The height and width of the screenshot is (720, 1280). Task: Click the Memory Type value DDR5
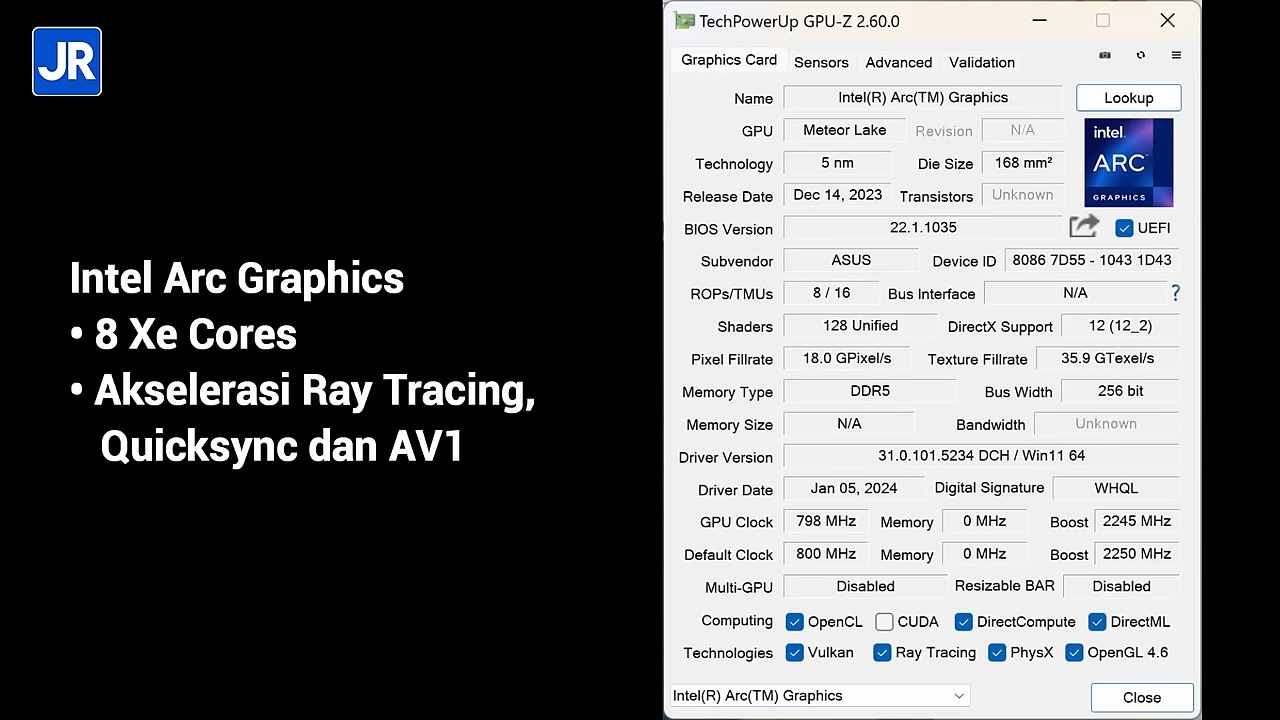(x=870, y=391)
